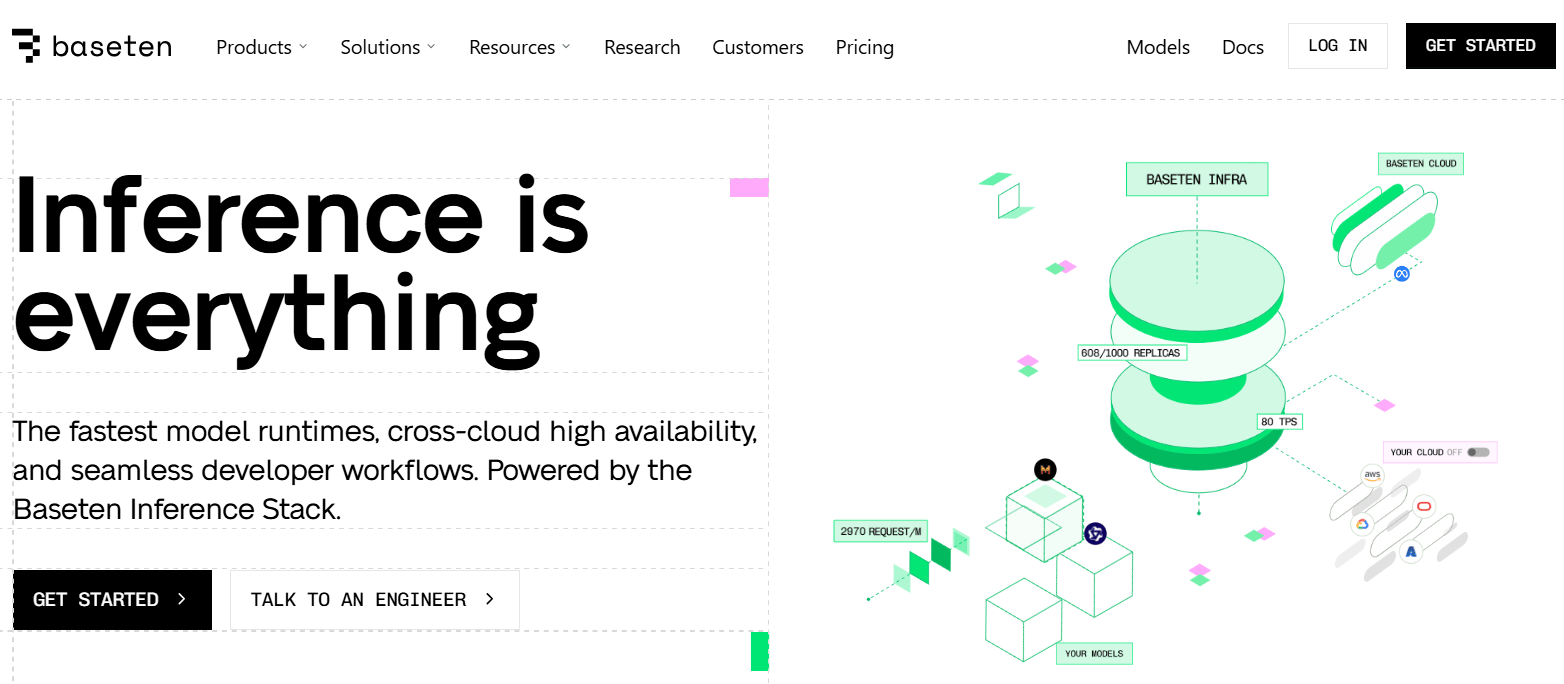1564x684 pixels.
Task: Click the AWS logo icon
Action: coord(1371,475)
